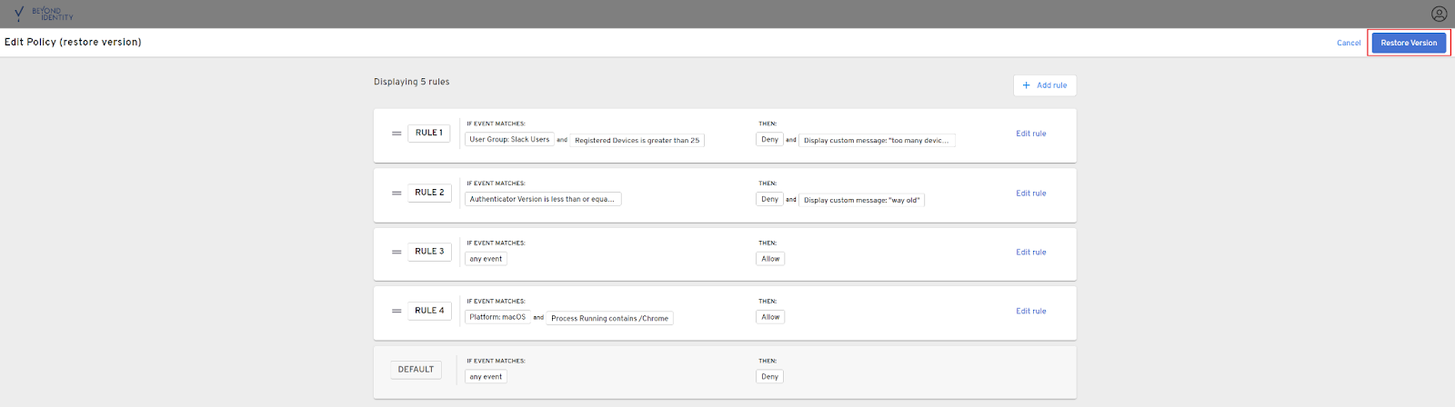Select the Platform: macOS condition
1455x407 pixels.
(x=496, y=317)
